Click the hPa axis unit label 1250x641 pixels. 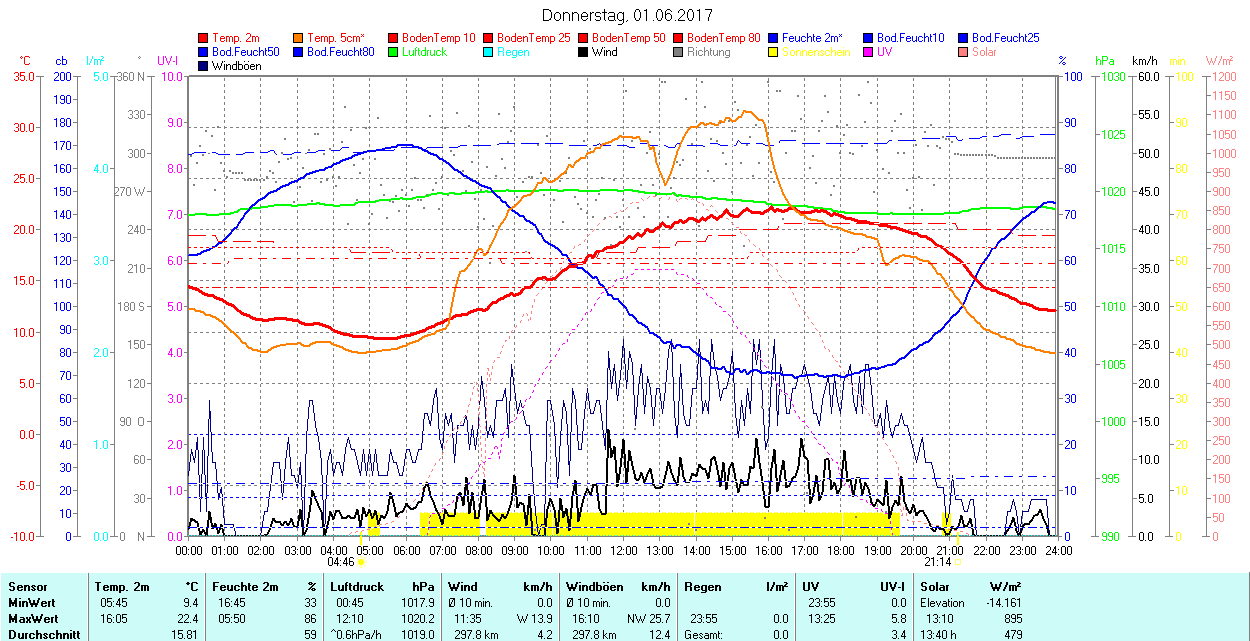(1105, 61)
